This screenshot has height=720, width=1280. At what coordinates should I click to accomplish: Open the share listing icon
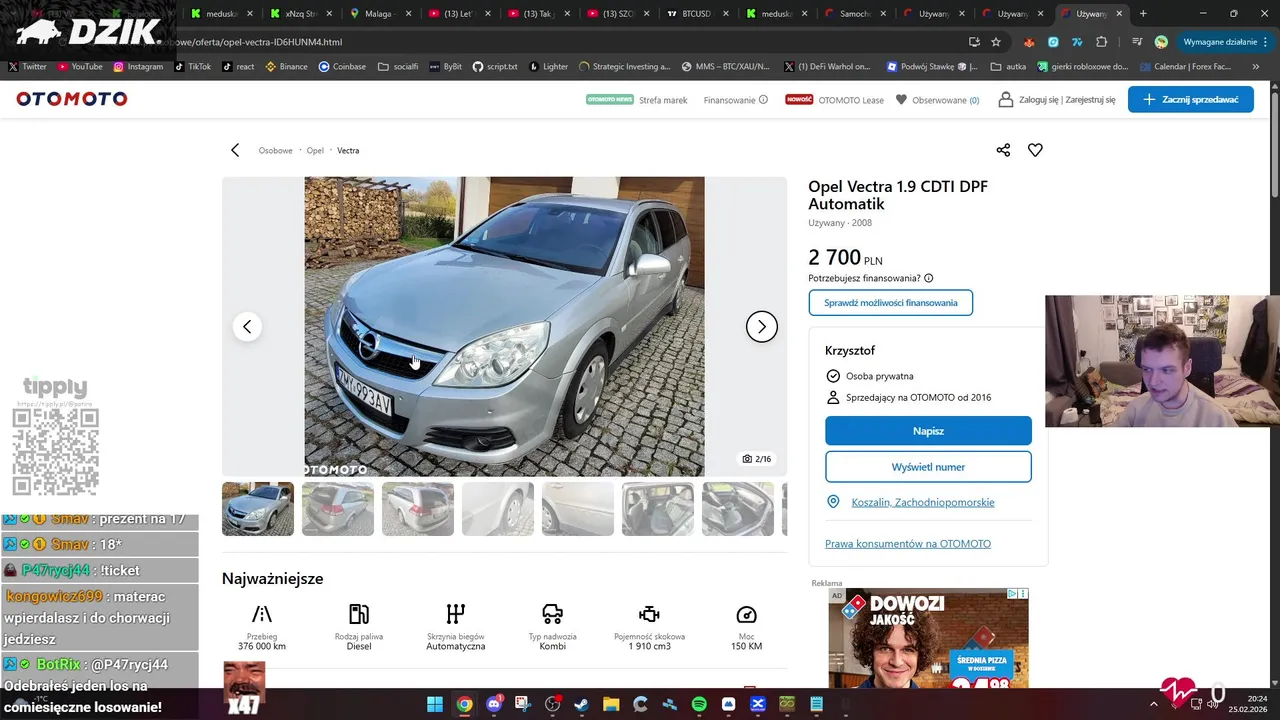1003,150
